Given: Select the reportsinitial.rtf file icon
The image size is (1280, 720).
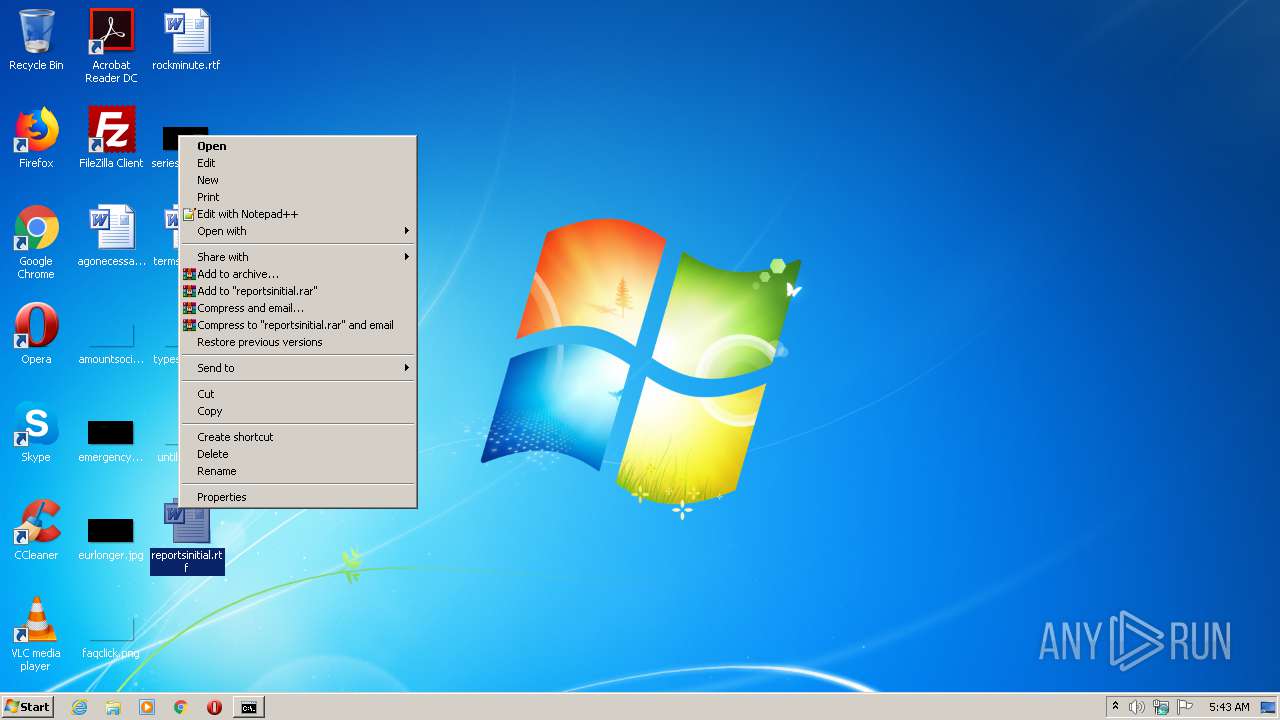Looking at the screenshot, I should pyautogui.click(x=187, y=538).
